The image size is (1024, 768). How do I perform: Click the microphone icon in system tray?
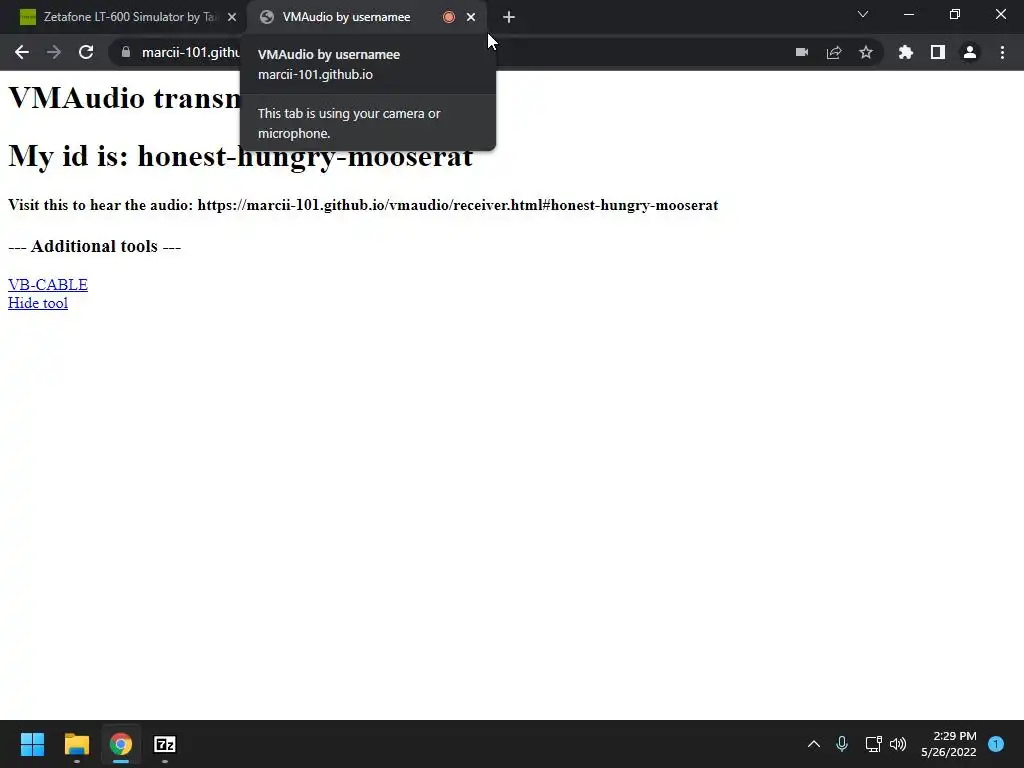point(842,744)
